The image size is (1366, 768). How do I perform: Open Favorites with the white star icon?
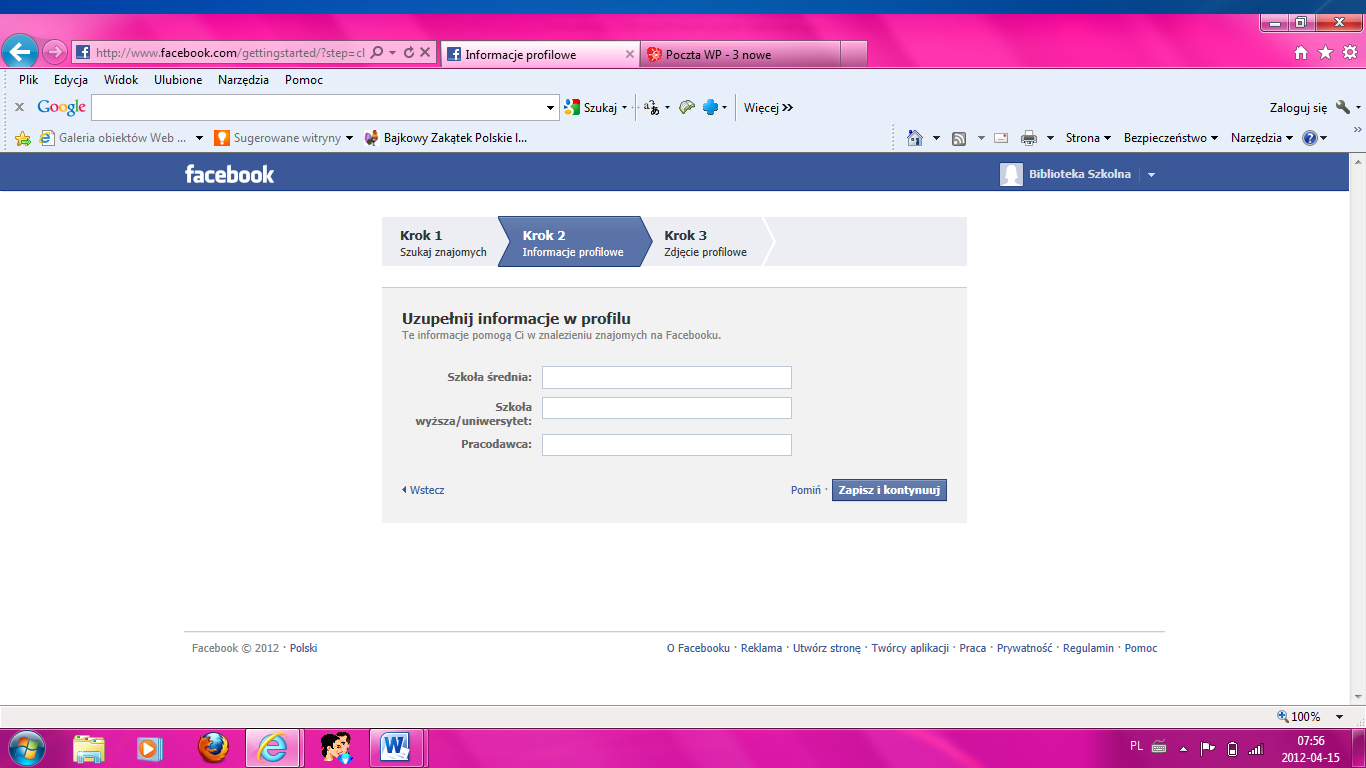click(x=1325, y=52)
